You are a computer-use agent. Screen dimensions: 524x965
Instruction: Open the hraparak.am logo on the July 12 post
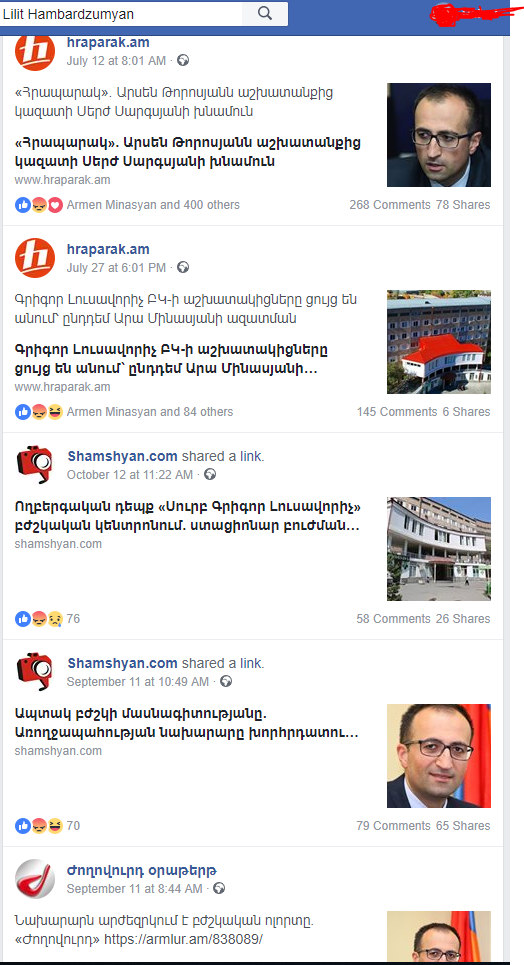[35, 52]
